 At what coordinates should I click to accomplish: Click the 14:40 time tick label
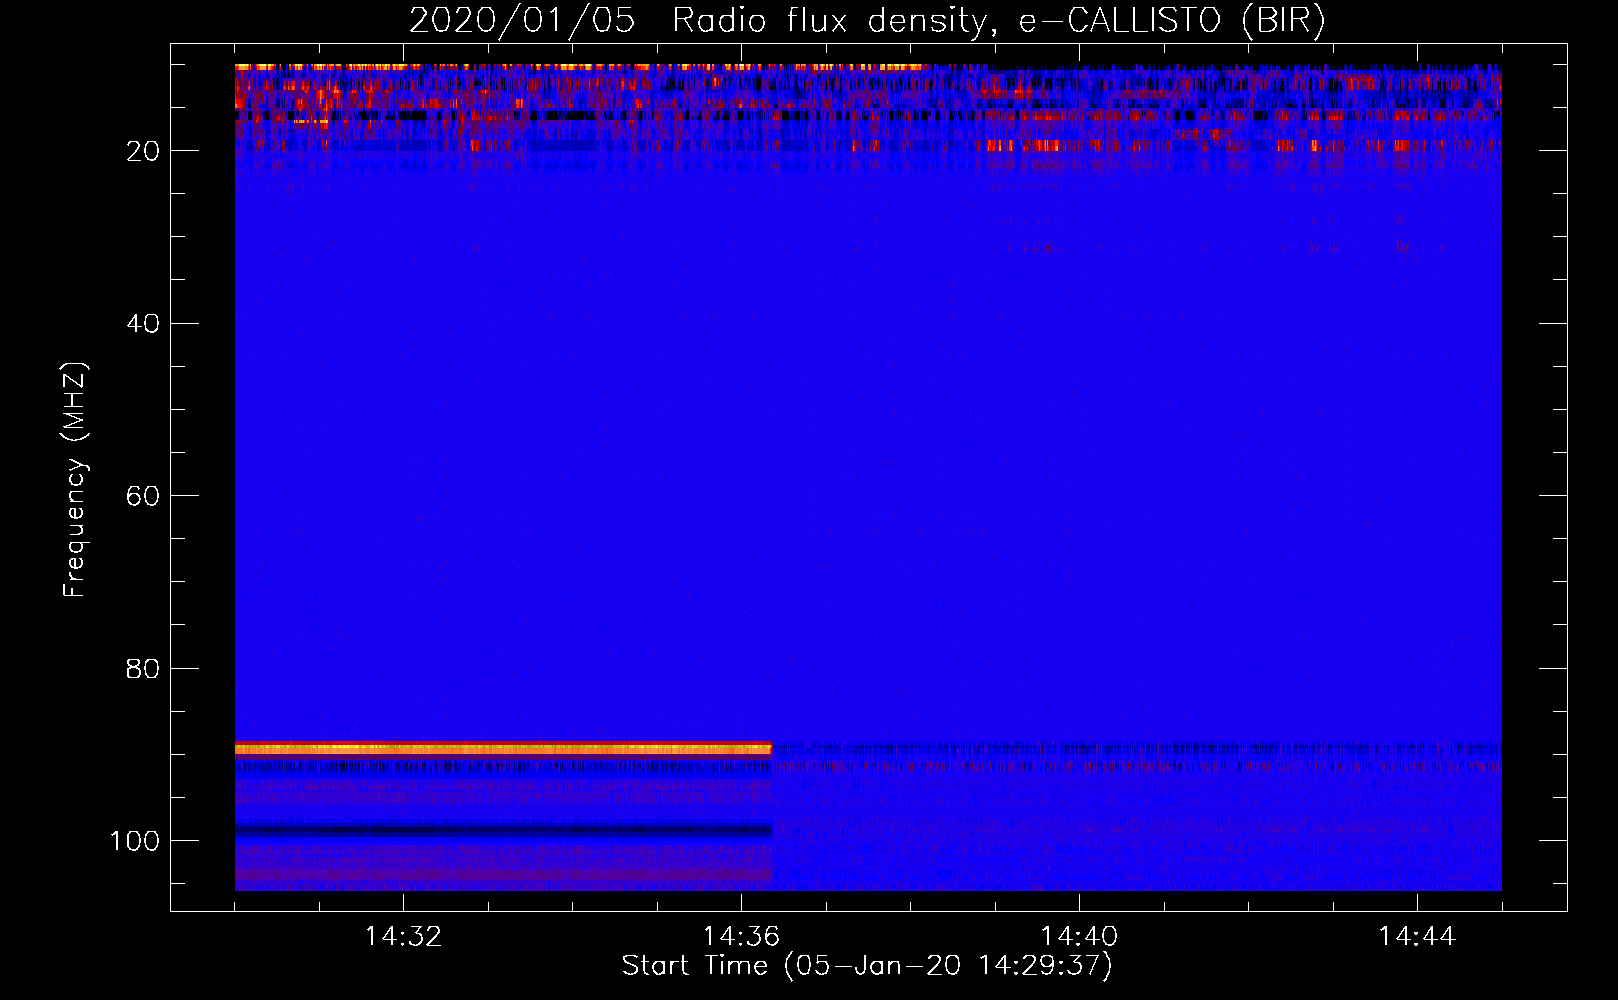pos(1079,936)
